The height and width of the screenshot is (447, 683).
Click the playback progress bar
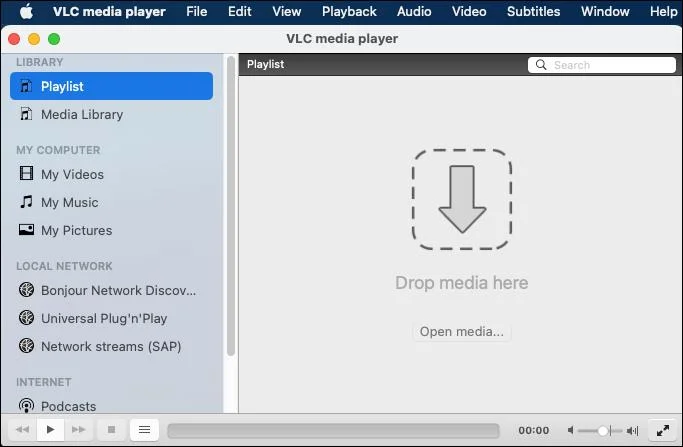333,430
